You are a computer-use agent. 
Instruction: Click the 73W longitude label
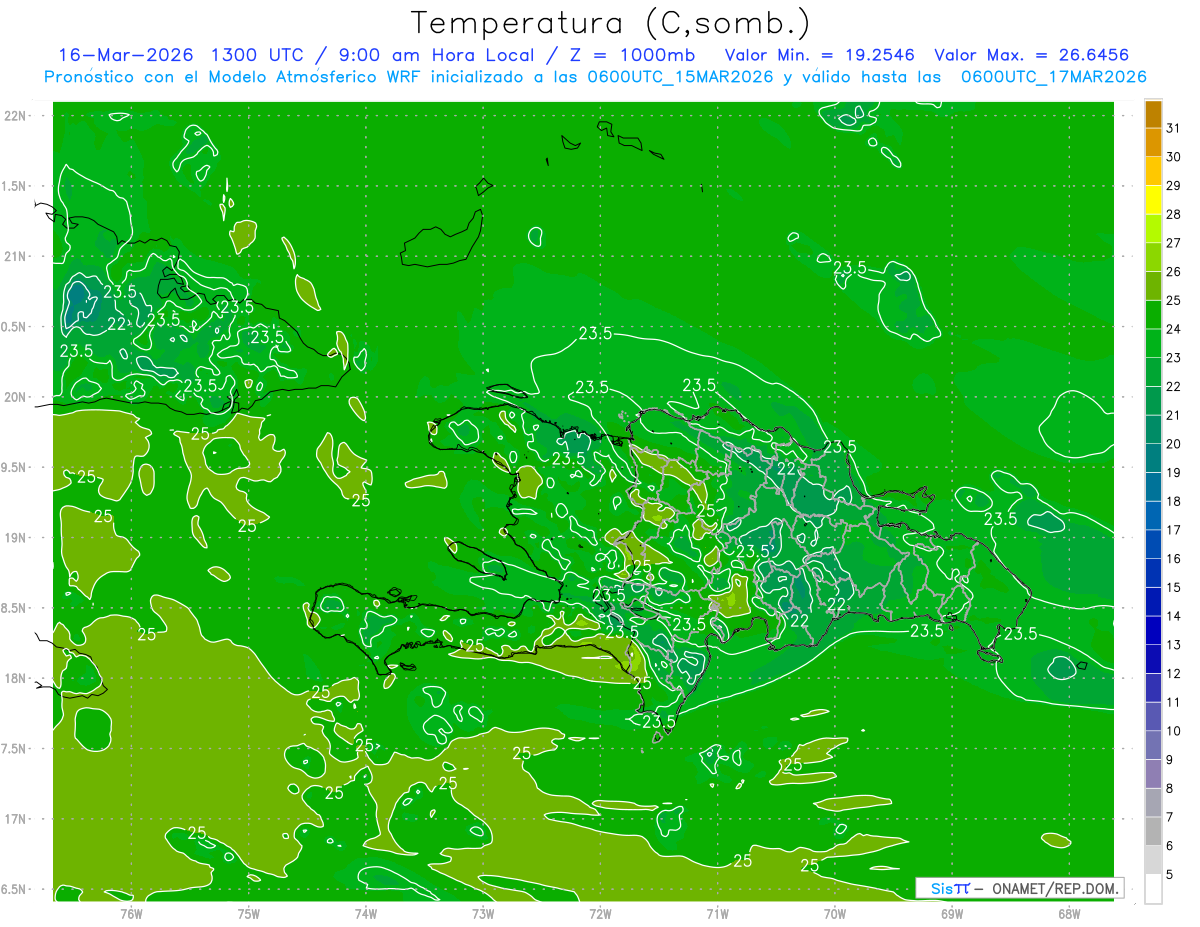483,913
